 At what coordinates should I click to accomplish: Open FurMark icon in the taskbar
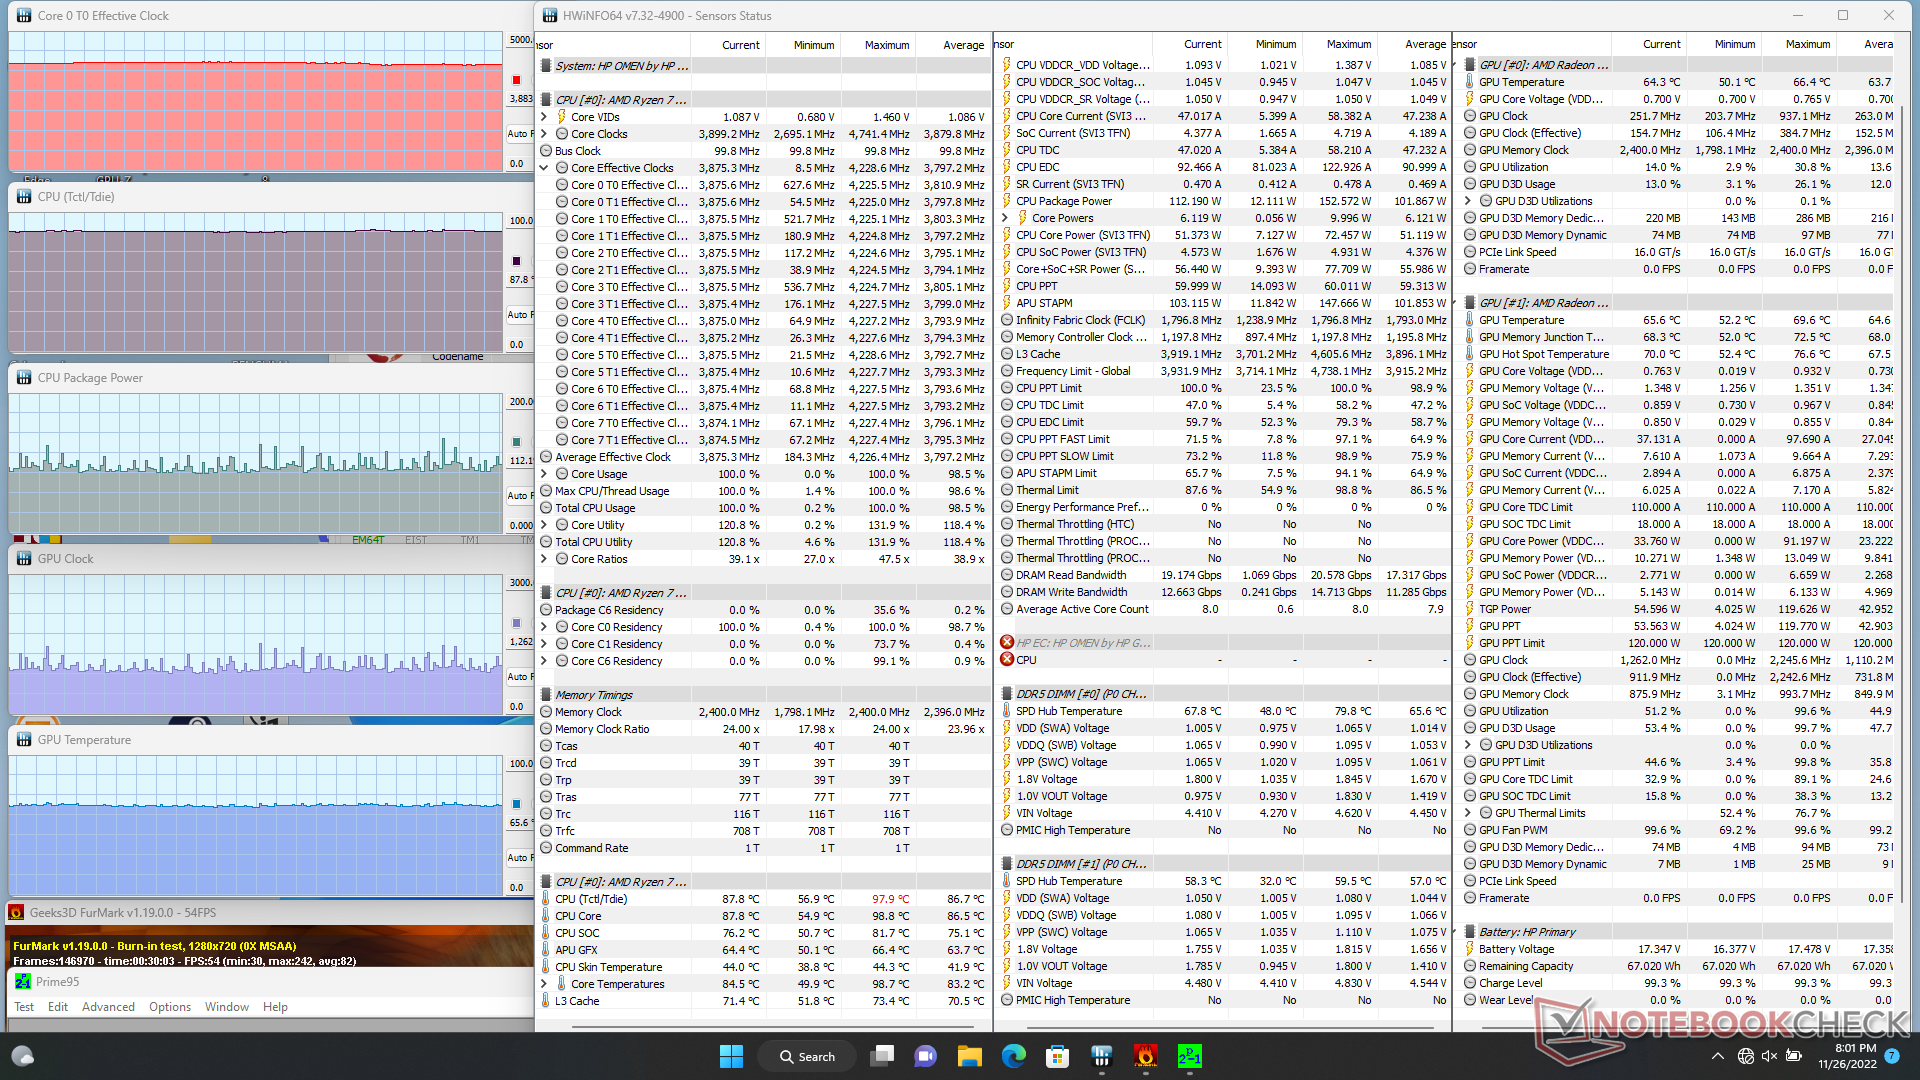pos(1145,1056)
